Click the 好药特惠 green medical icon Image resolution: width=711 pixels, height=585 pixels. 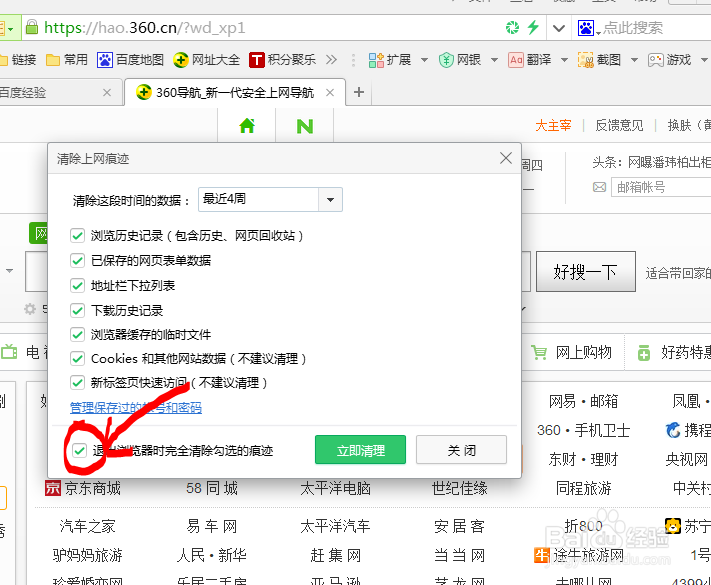[x=644, y=353]
